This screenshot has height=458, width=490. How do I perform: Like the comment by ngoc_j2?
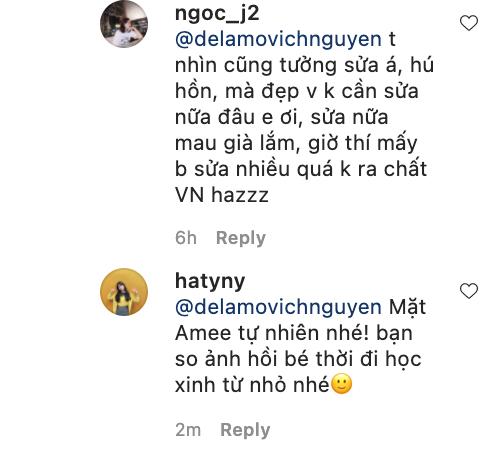[469, 23]
